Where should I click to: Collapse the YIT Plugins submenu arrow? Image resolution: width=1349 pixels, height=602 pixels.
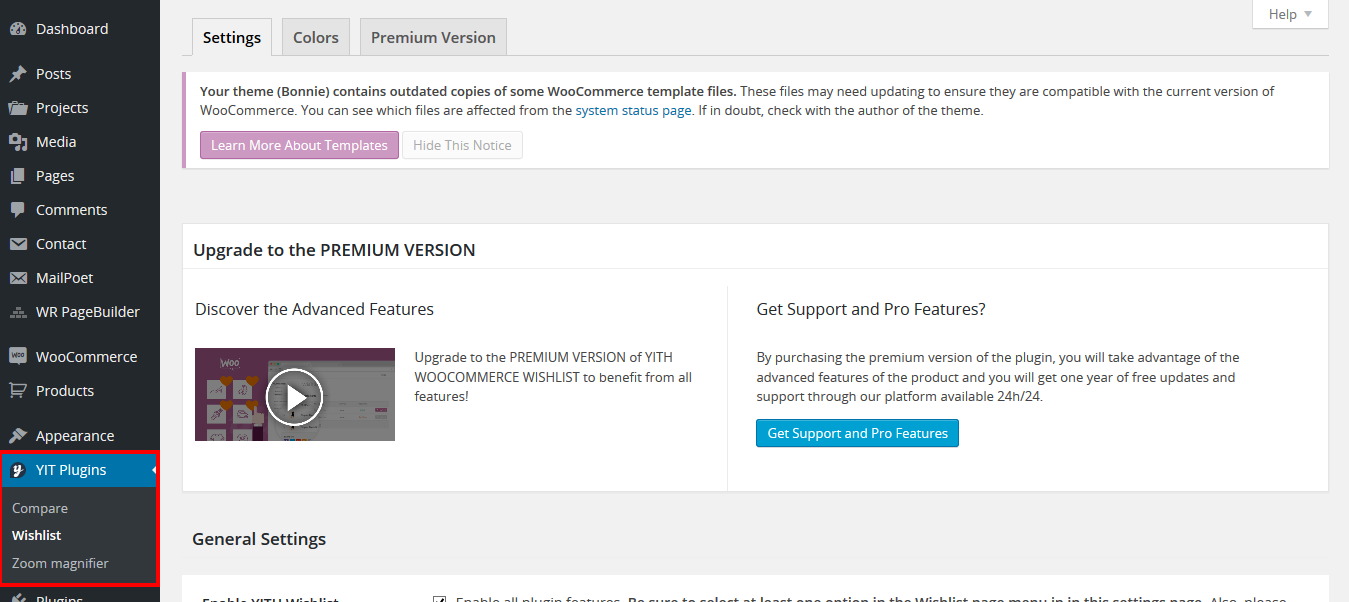coord(153,470)
